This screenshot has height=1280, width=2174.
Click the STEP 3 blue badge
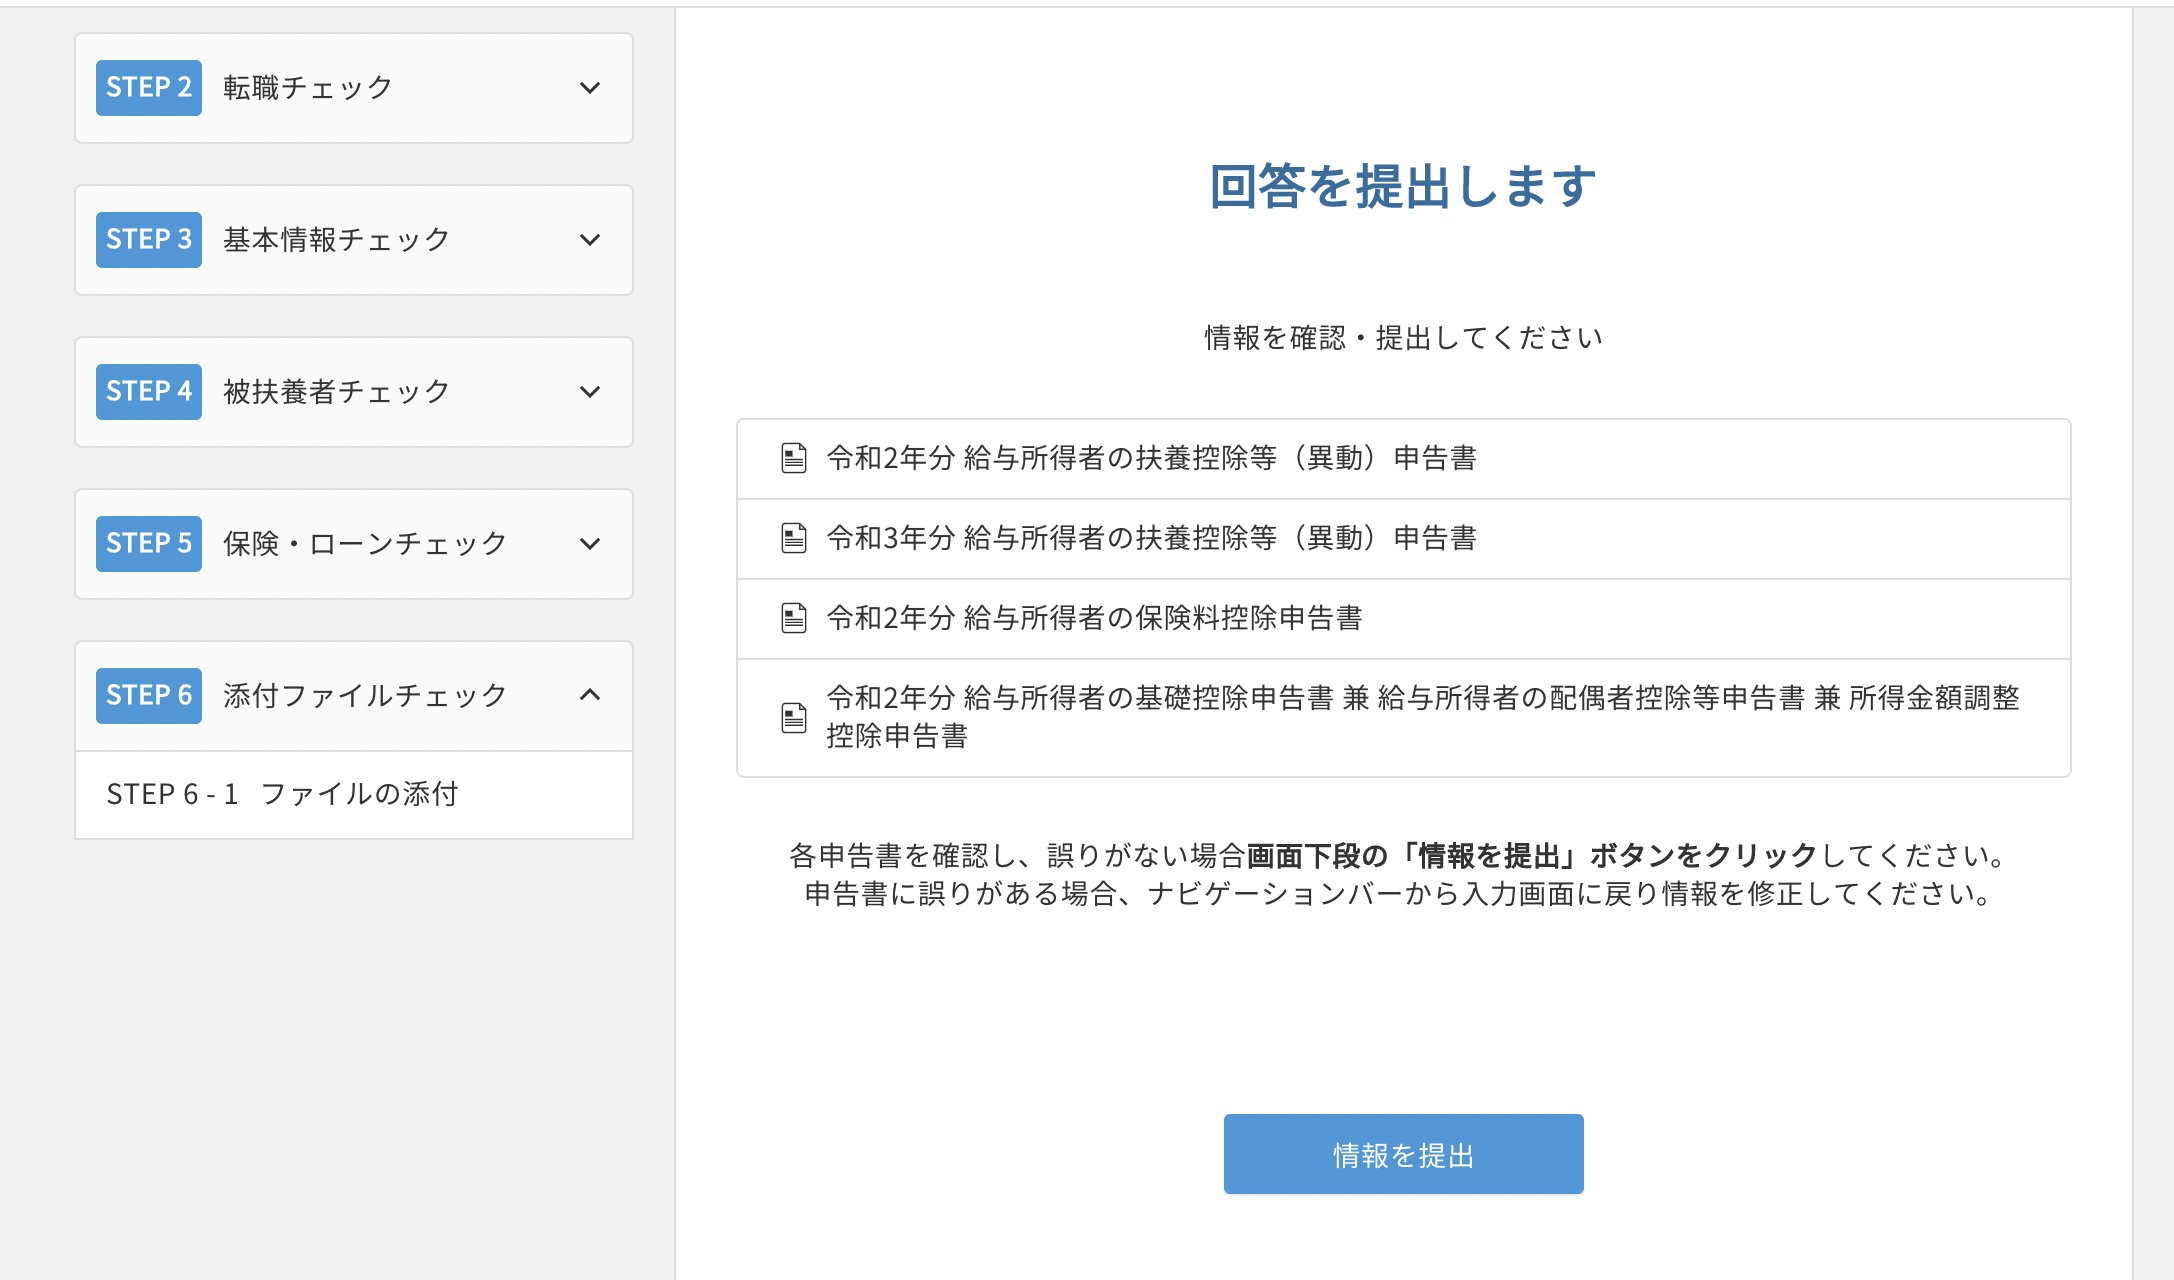pyautogui.click(x=148, y=240)
